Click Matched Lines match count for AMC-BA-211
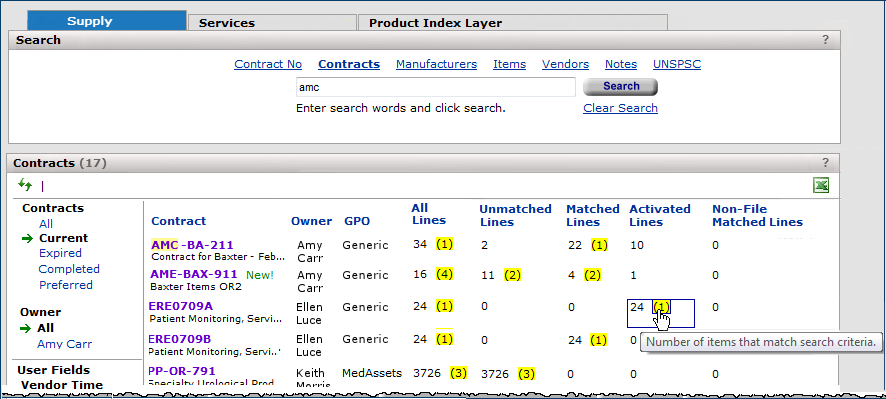This screenshot has height=399, width=886. click(x=600, y=245)
